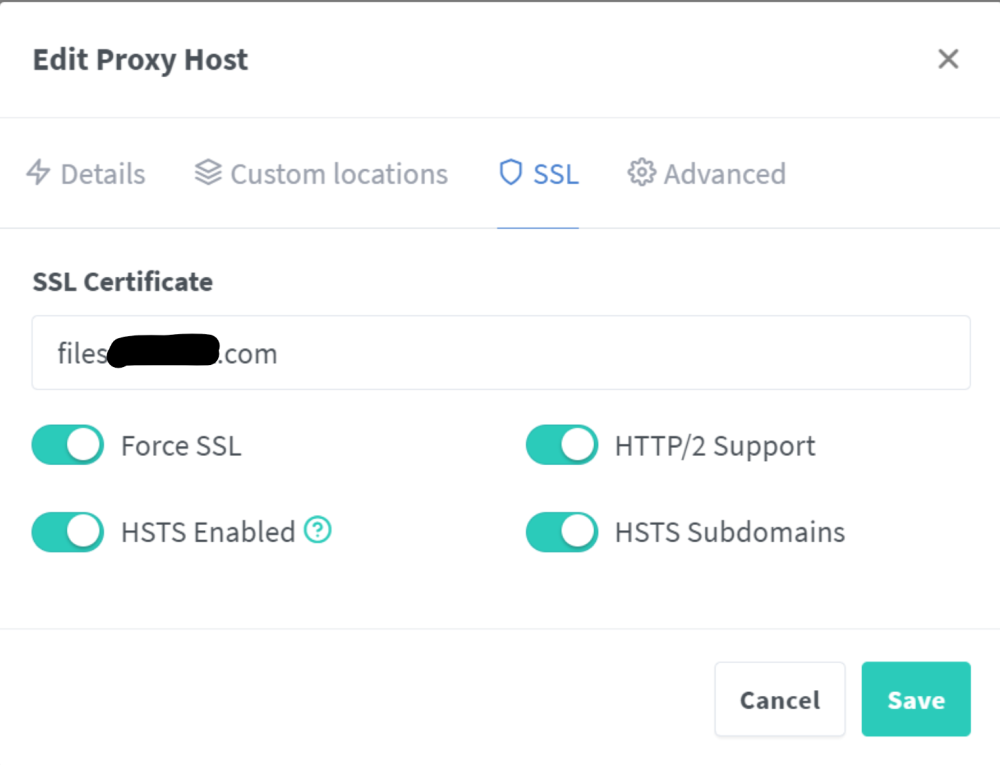
Task: Go to the Advanced tab label
Action: point(725,174)
